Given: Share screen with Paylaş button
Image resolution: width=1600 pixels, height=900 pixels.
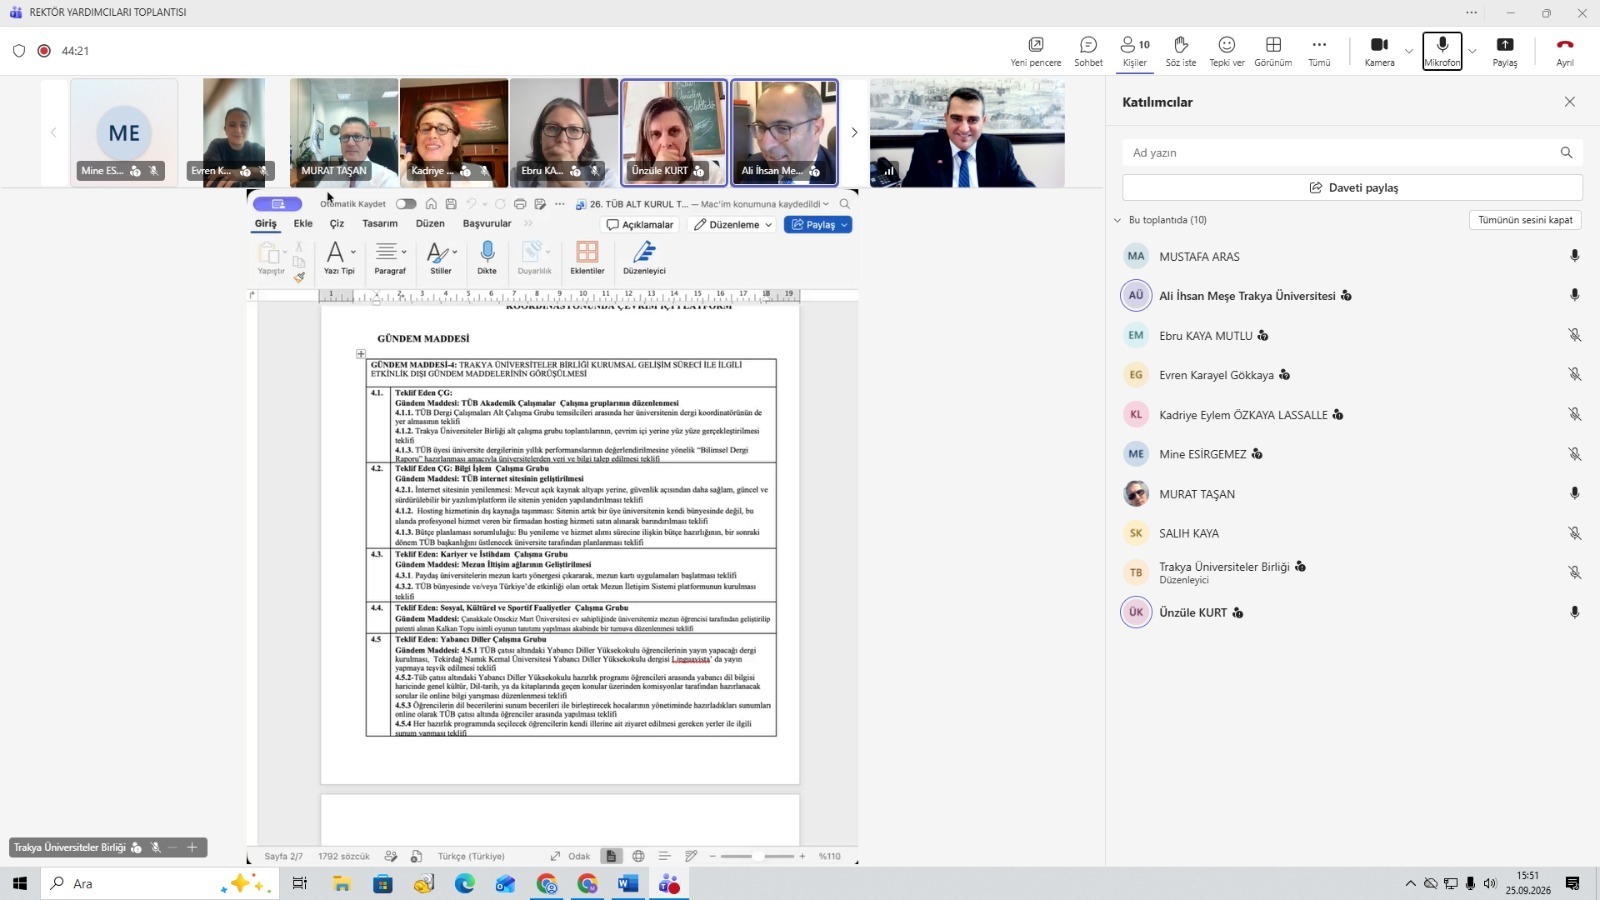Looking at the screenshot, I should (1505, 51).
